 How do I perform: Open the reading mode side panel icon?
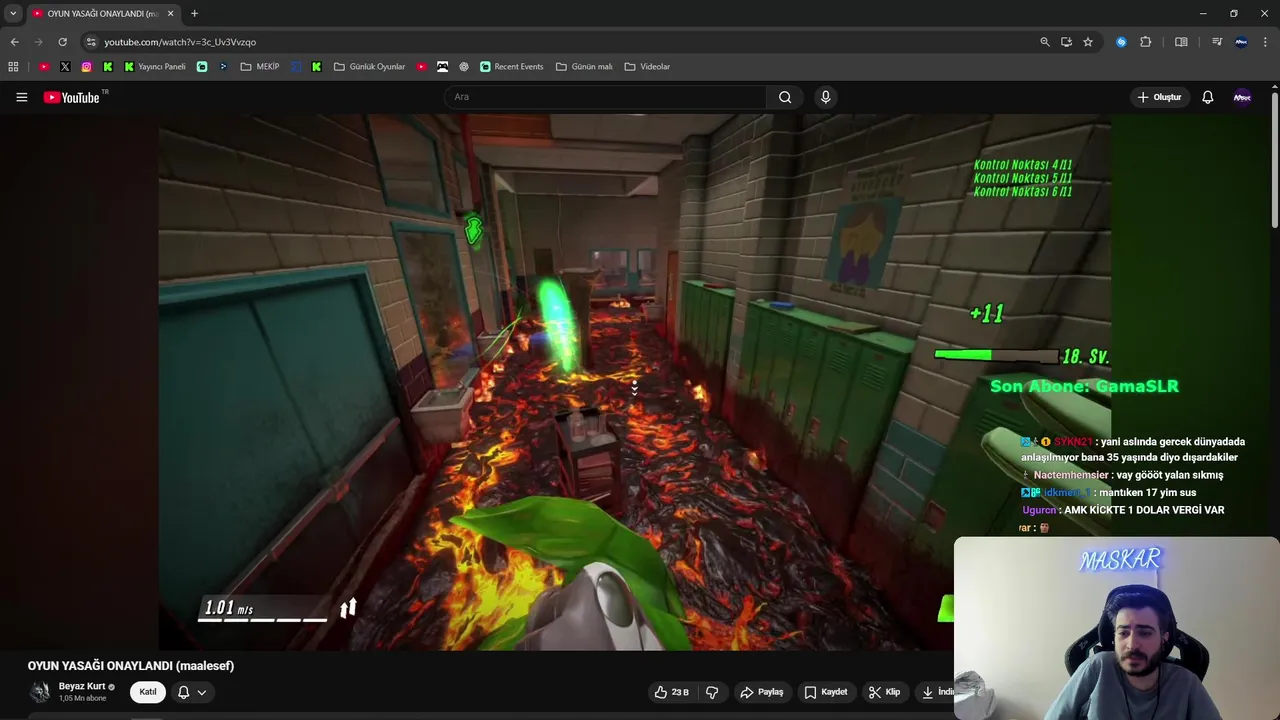(1181, 42)
